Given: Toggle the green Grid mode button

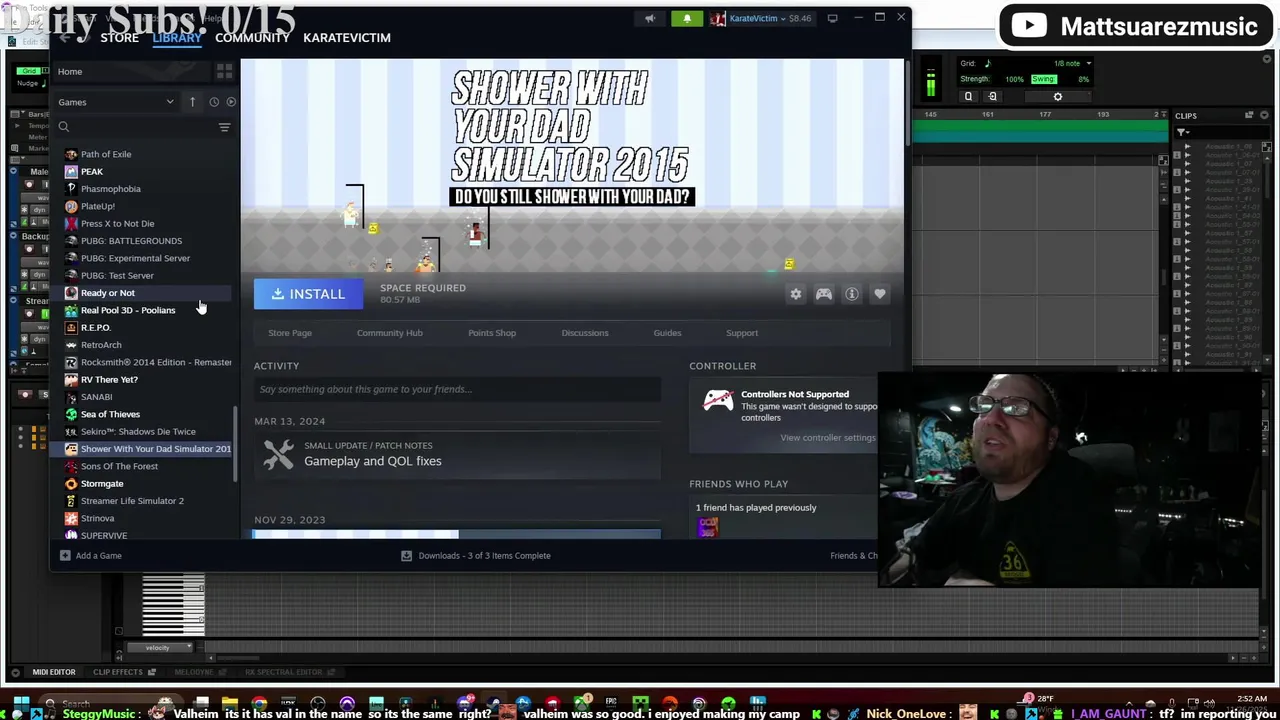Looking at the screenshot, I should (x=30, y=71).
